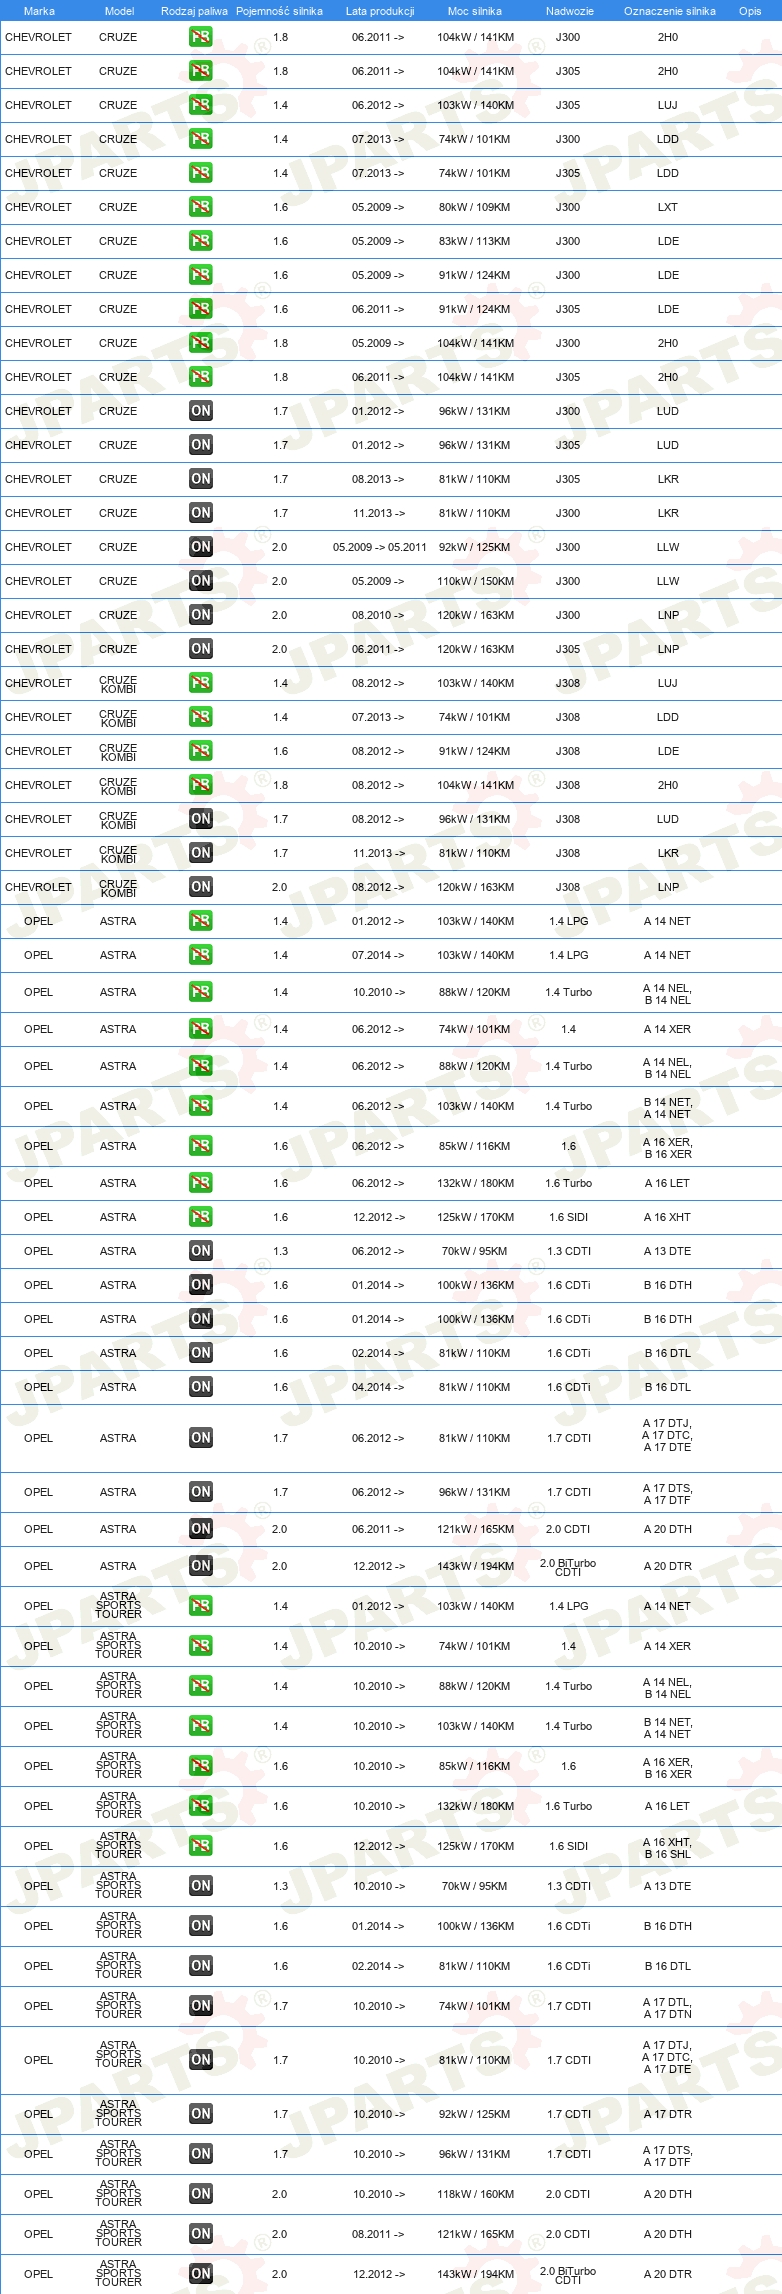Click diesel ON icon in Cruze Kombi LUD row

pos(200,819)
